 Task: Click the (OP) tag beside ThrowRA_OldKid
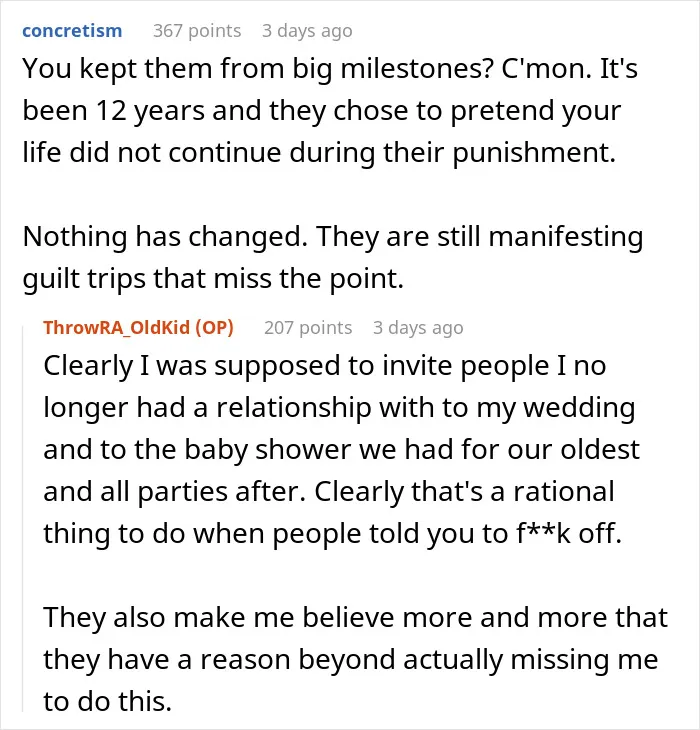[215, 327]
